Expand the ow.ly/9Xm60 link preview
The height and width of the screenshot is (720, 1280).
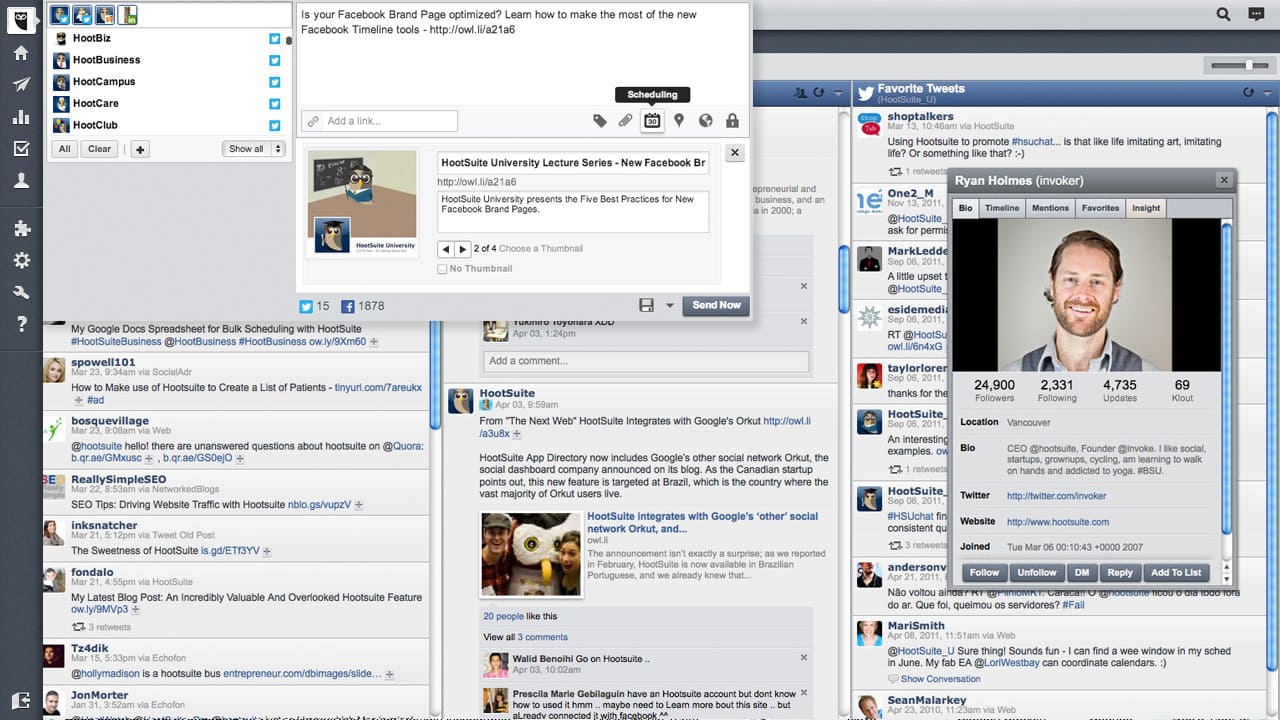374,342
